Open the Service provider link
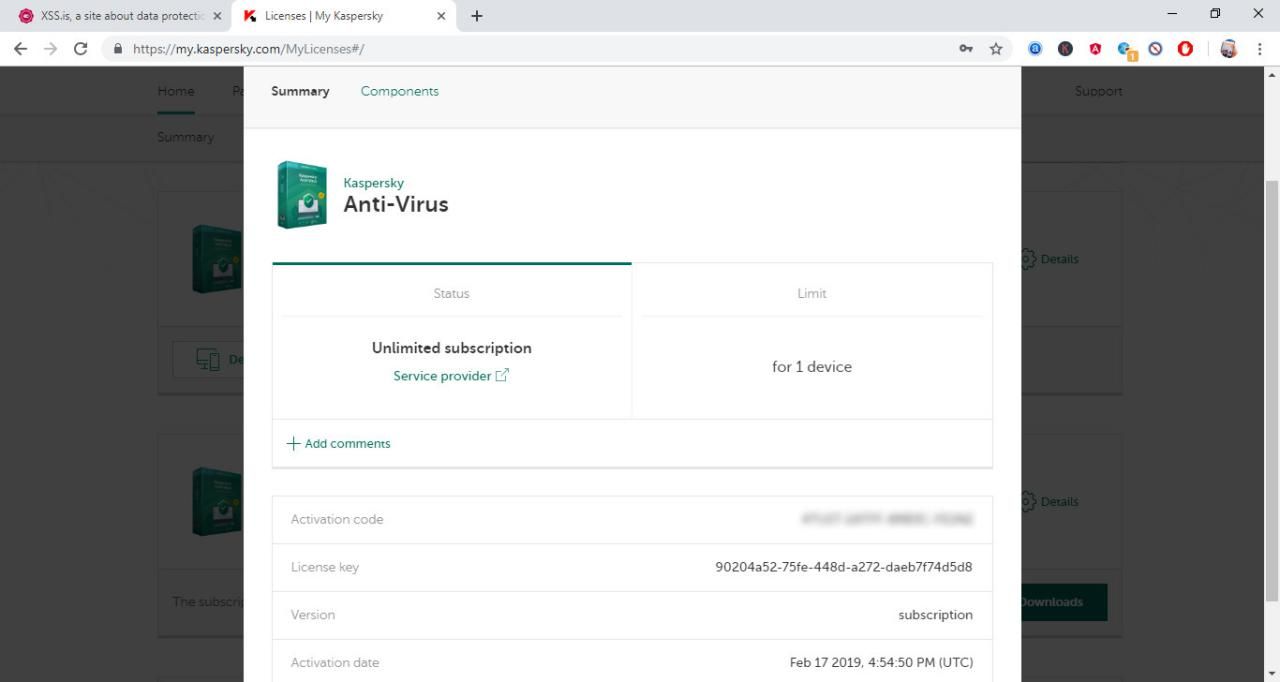Screen dimensions: 1280x682 (x=442, y=376)
